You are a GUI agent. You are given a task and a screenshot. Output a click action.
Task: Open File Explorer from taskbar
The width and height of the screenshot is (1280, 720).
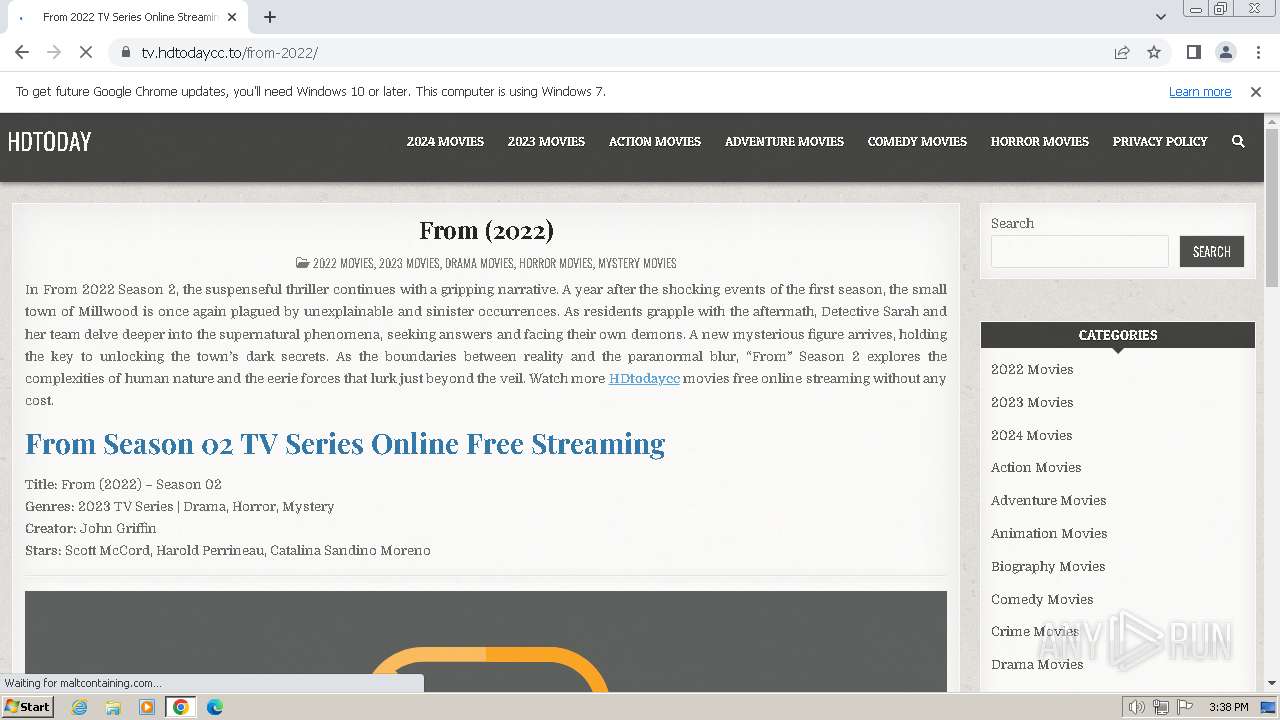pyautogui.click(x=113, y=707)
